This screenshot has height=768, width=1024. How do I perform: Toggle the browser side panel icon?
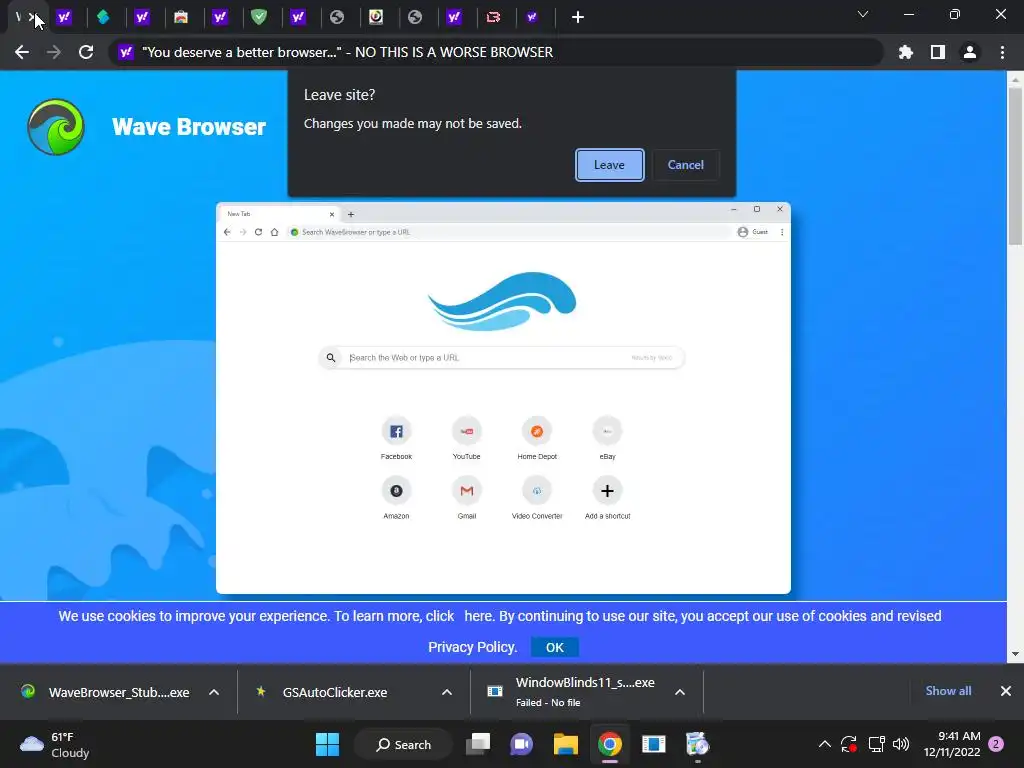[938, 52]
